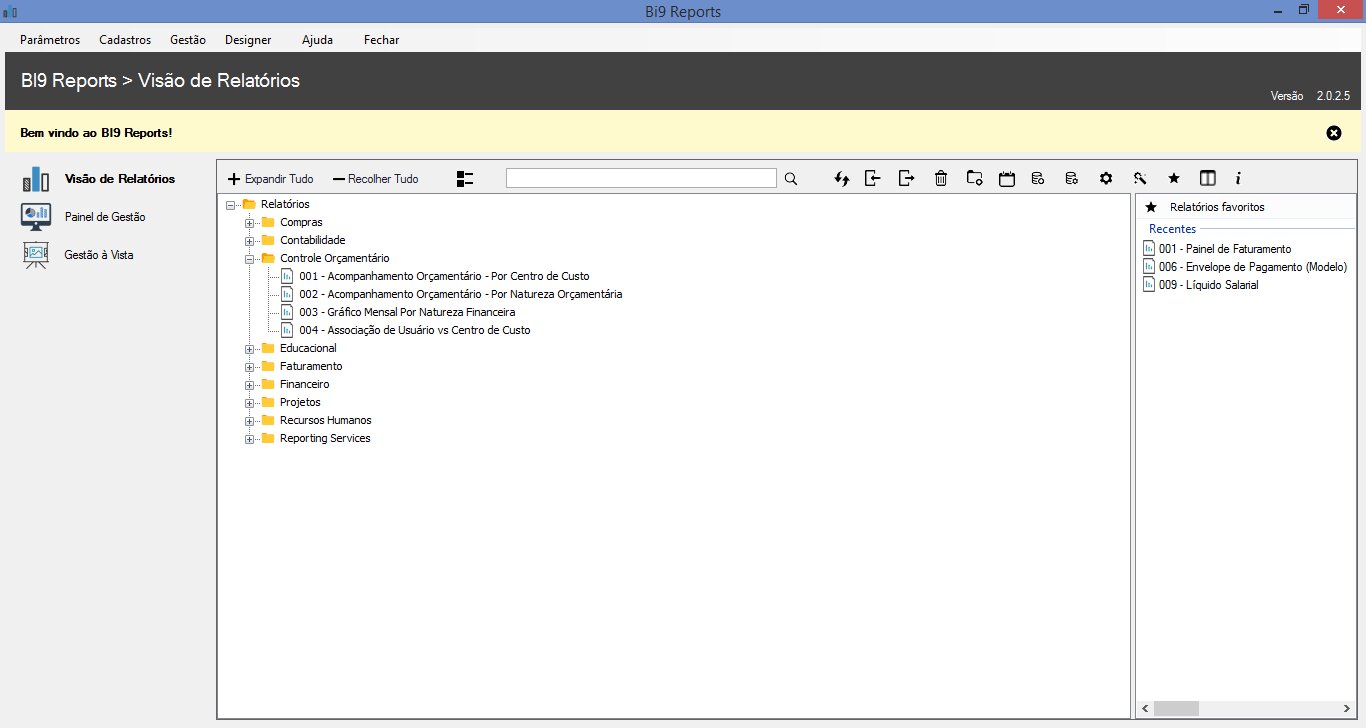1366x728 pixels.
Task: Click the star favorites toolbar icon
Action: [x=1174, y=179]
